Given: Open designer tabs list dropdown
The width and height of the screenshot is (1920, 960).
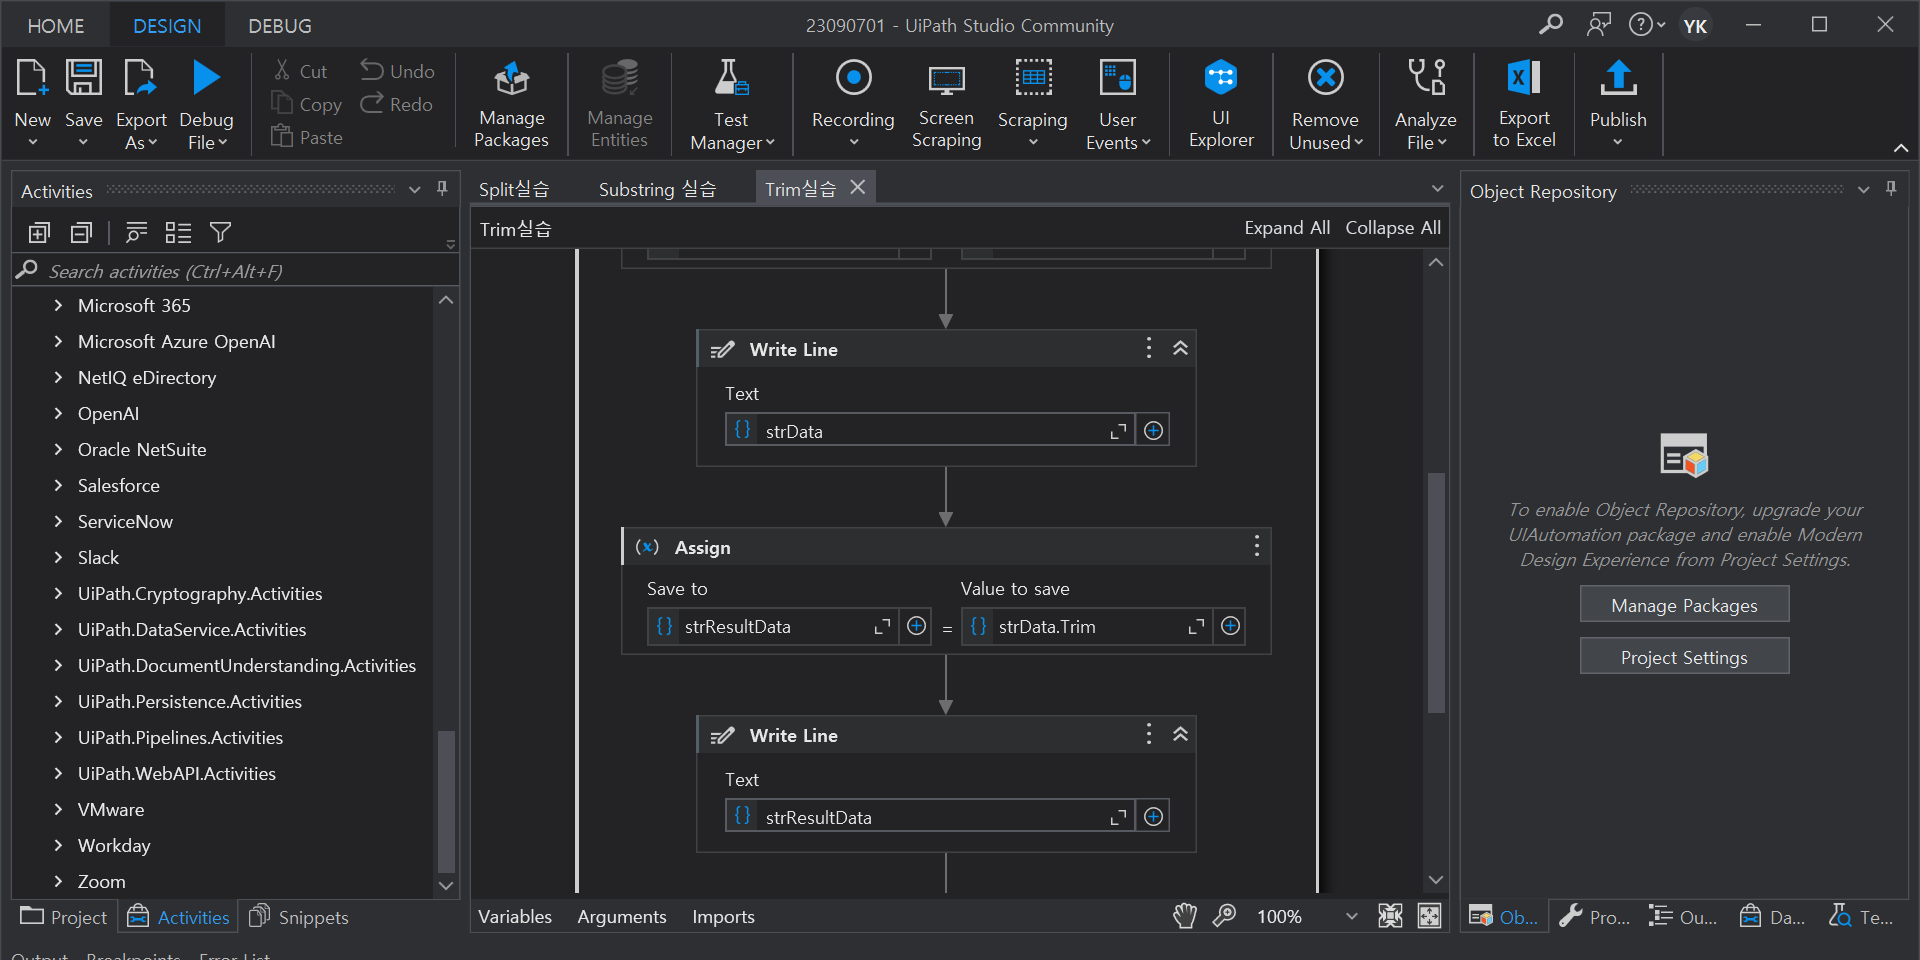Looking at the screenshot, I should [x=1437, y=189].
